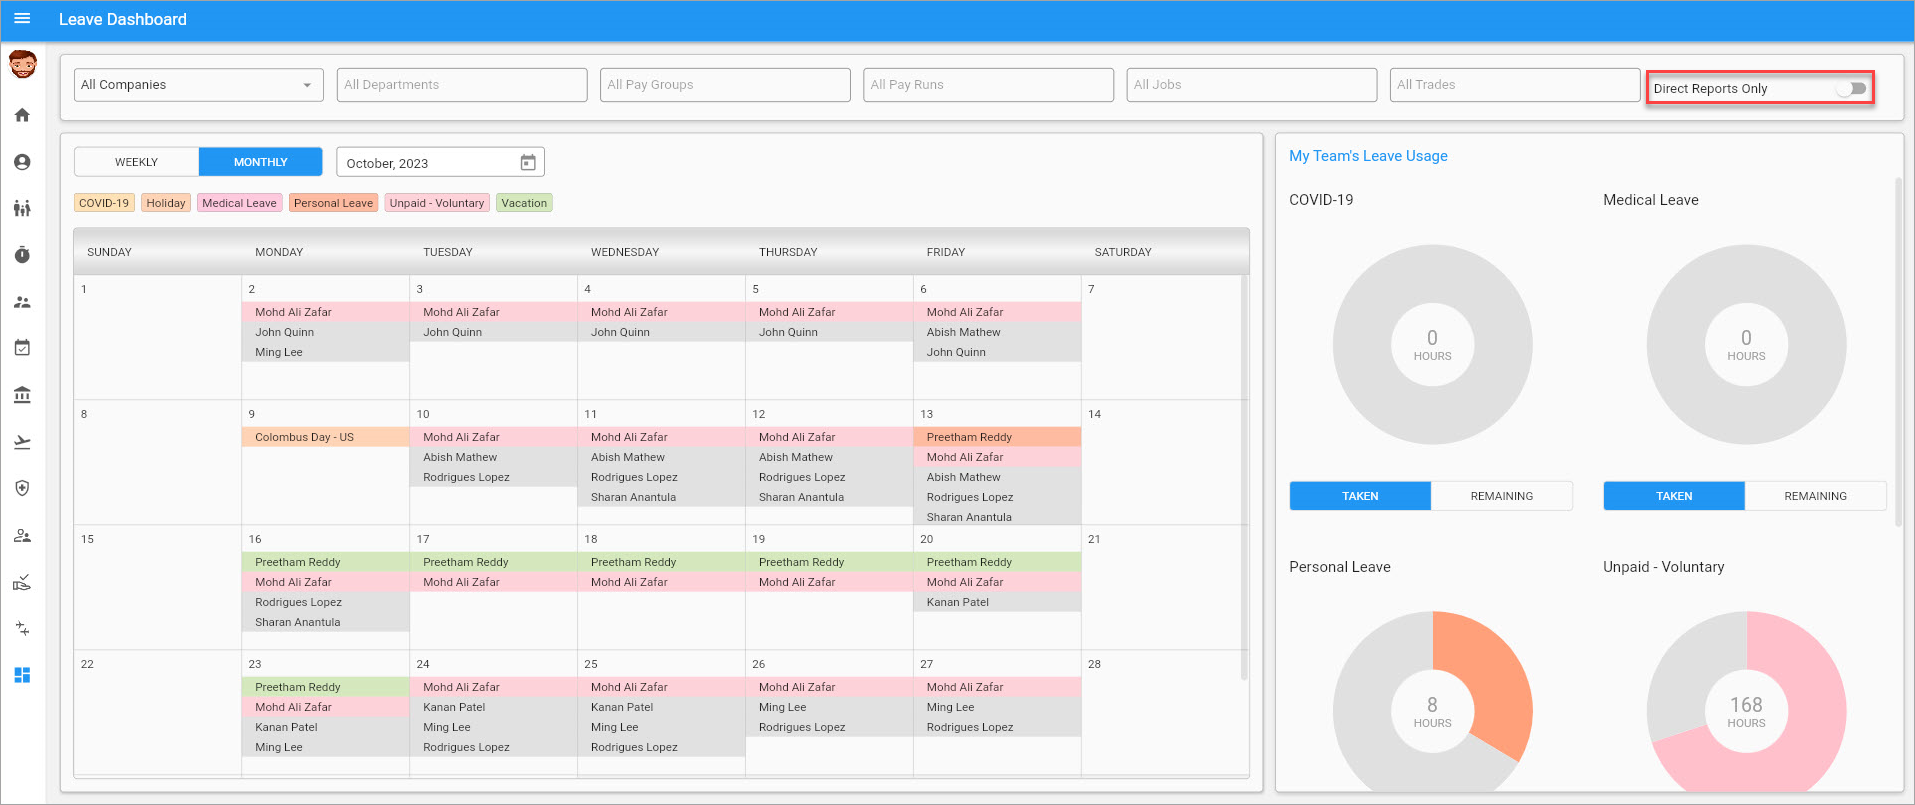
Task: Click the COVID-19 legend tag
Action: coord(104,203)
